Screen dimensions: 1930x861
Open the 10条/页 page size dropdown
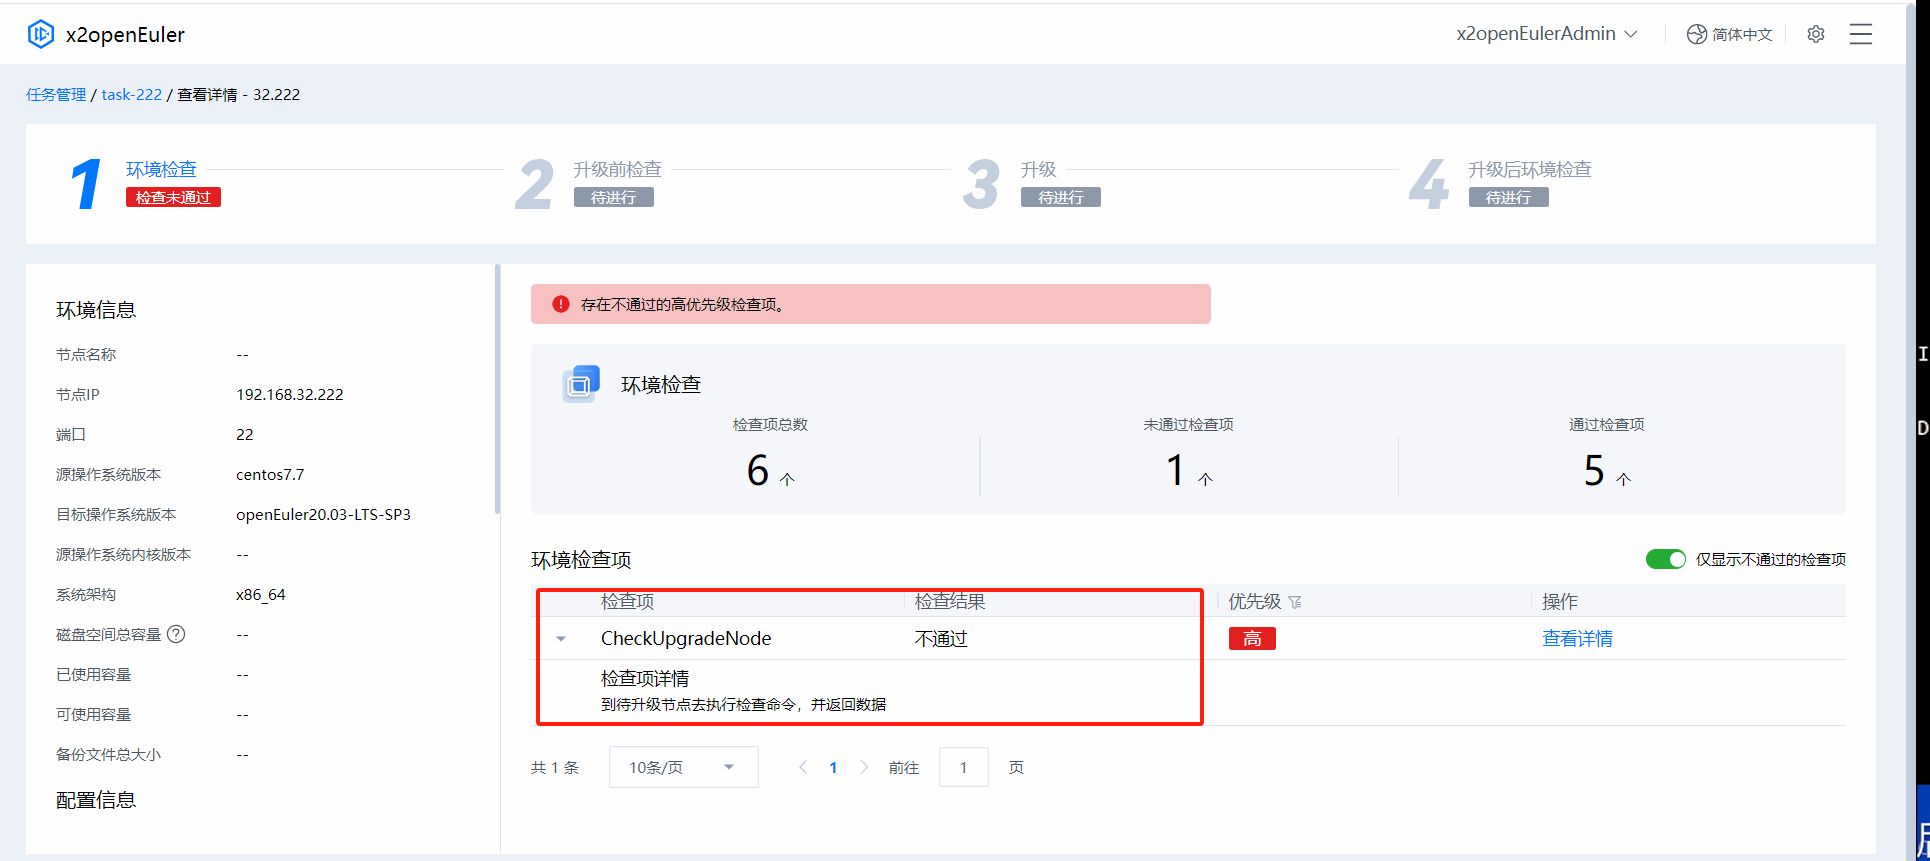683,767
